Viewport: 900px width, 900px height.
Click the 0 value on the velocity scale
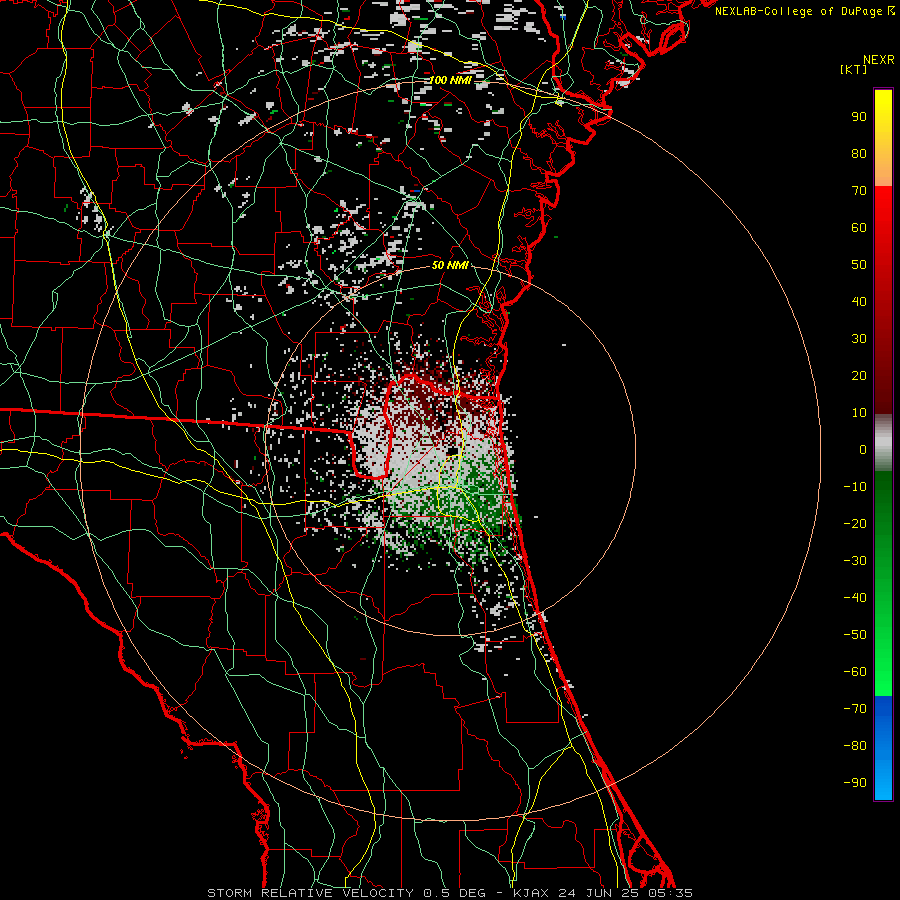[863, 450]
